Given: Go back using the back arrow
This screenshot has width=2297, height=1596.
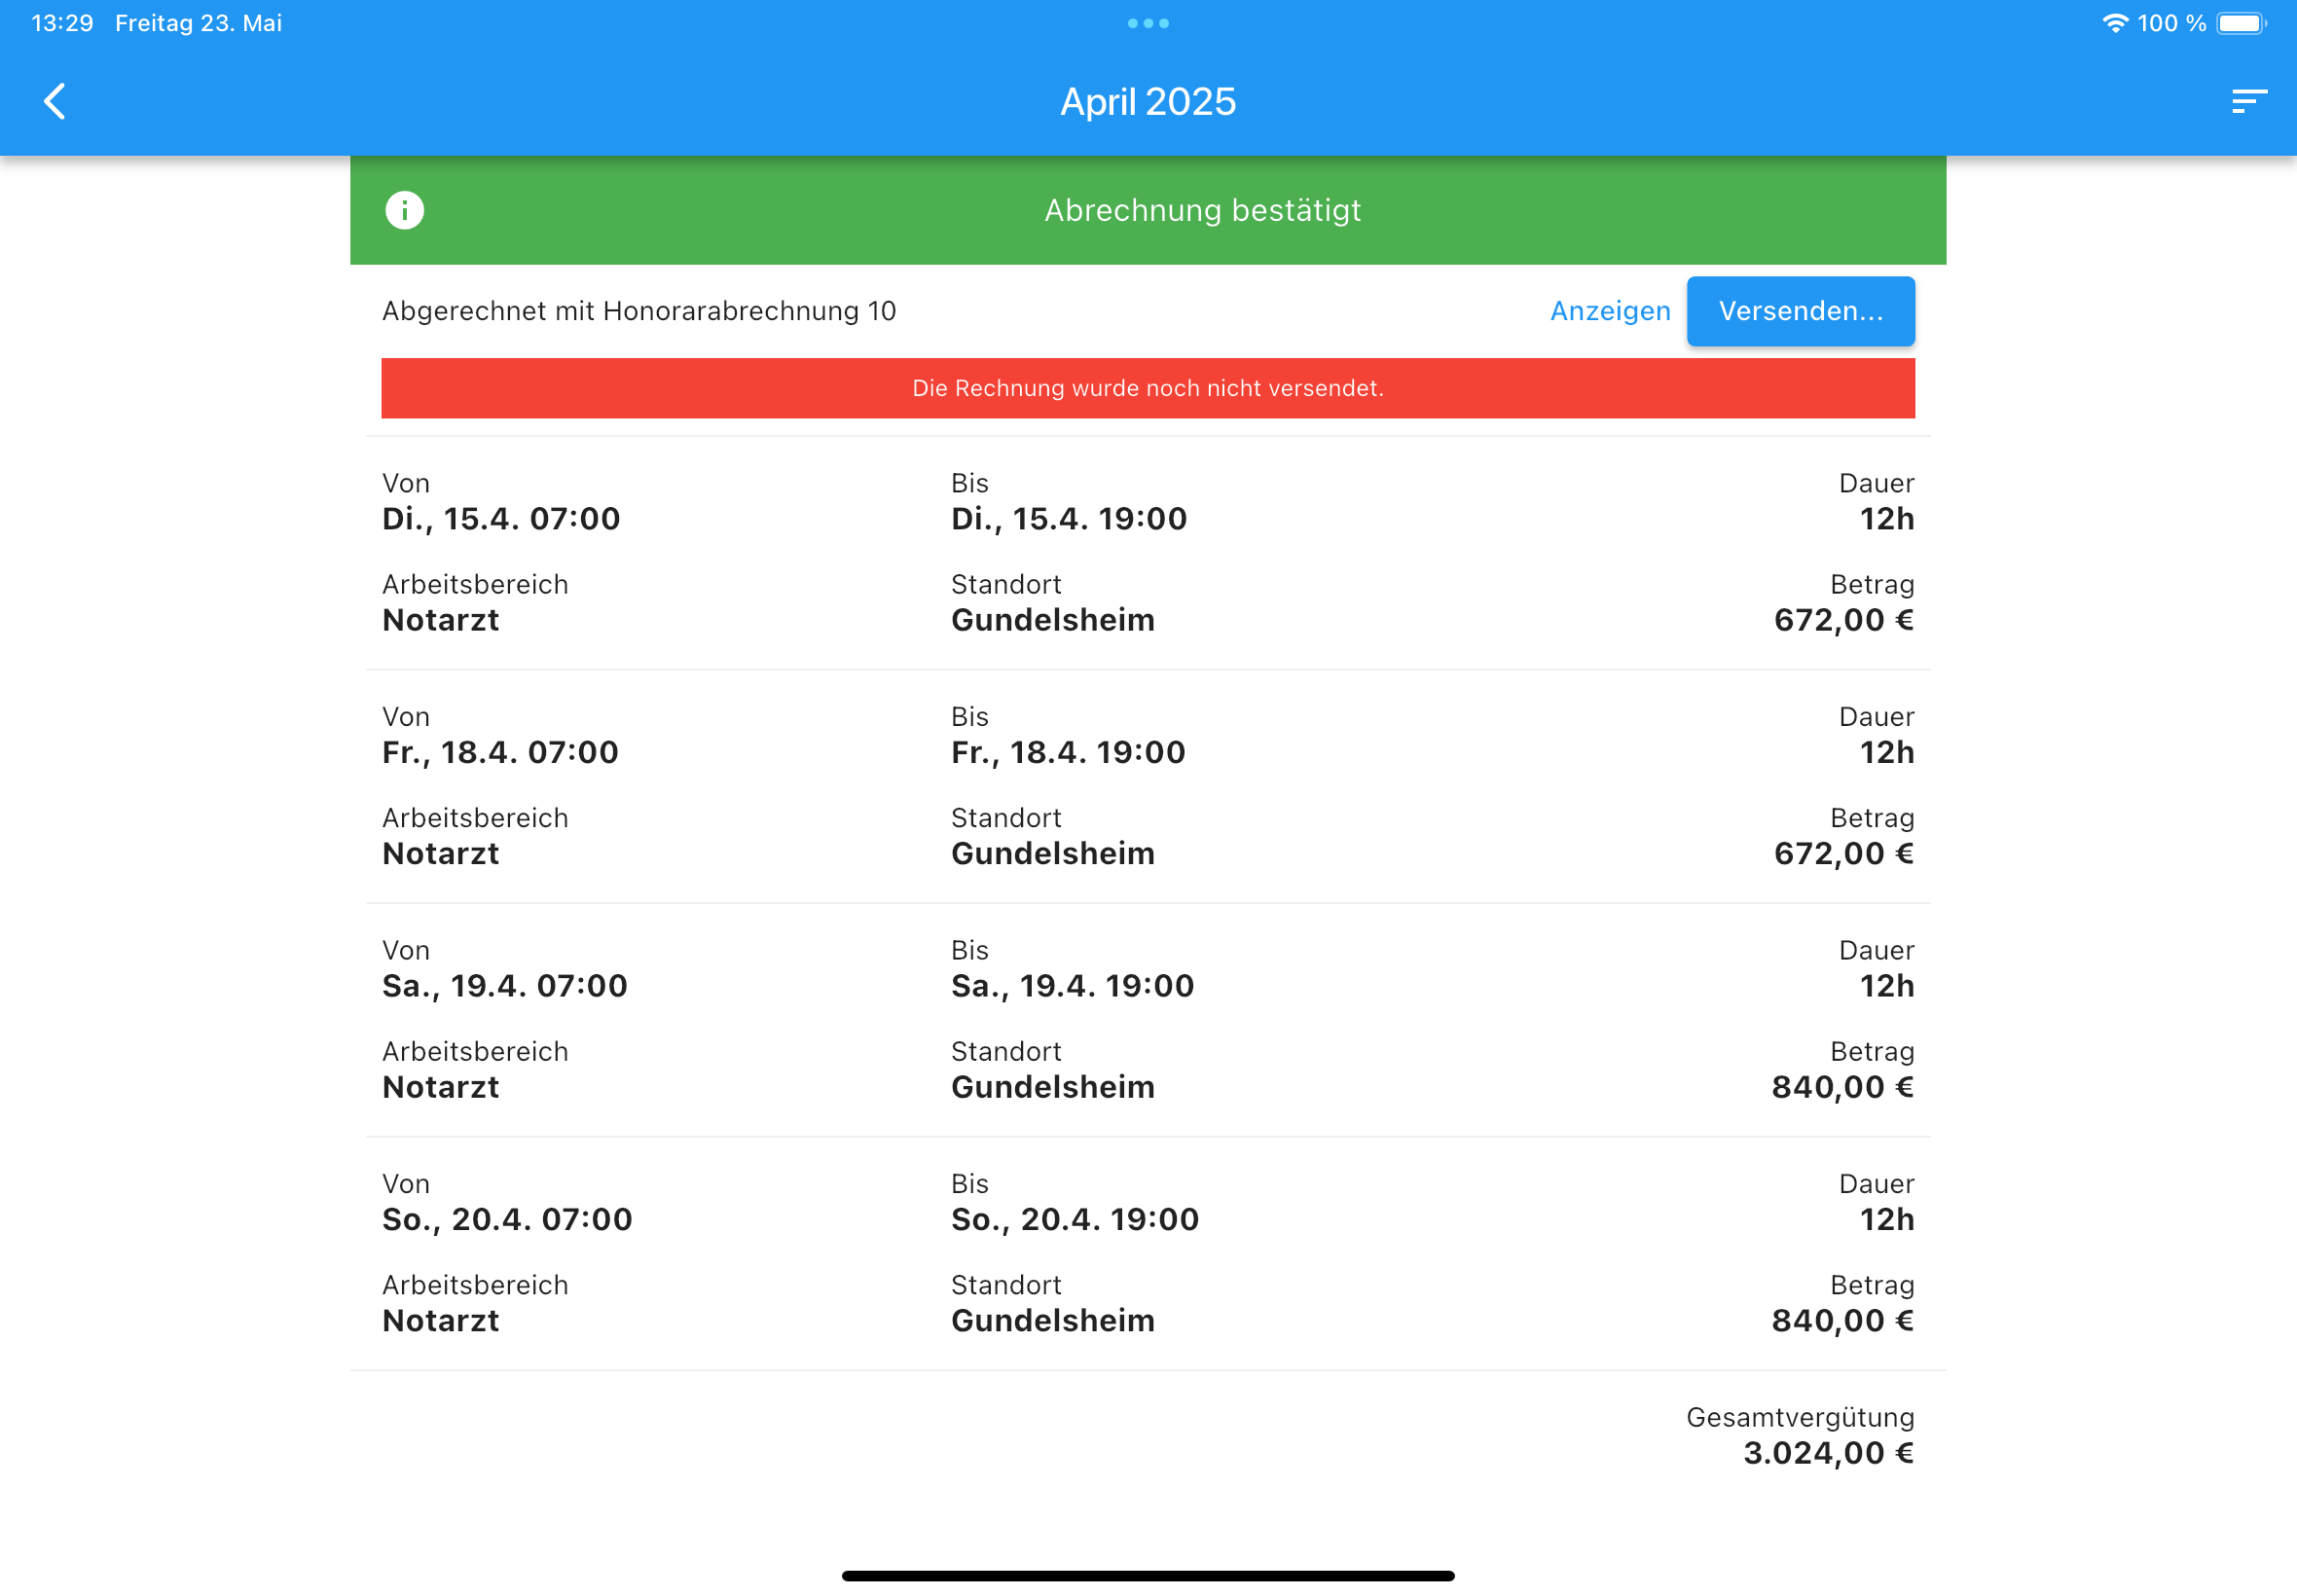Looking at the screenshot, I should [x=55, y=101].
